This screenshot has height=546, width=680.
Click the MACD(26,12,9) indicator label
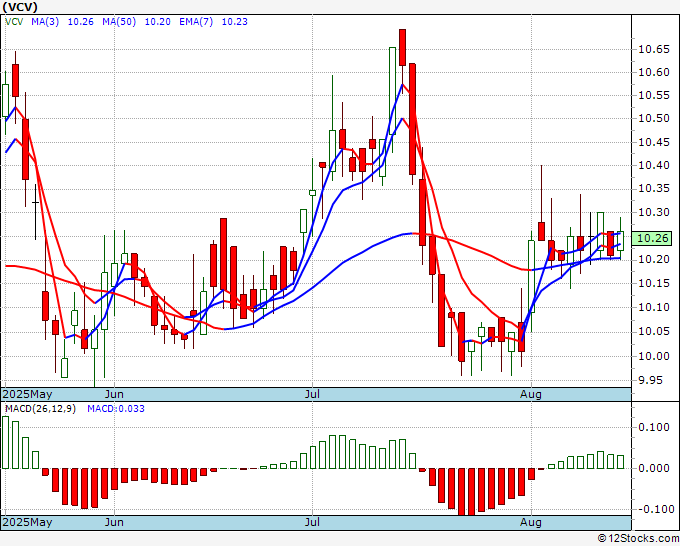[x=40, y=409]
